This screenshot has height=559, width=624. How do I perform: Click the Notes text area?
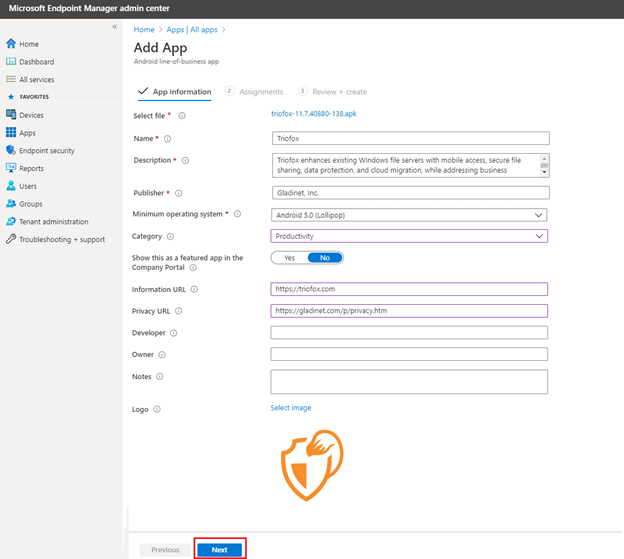click(x=409, y=382)
